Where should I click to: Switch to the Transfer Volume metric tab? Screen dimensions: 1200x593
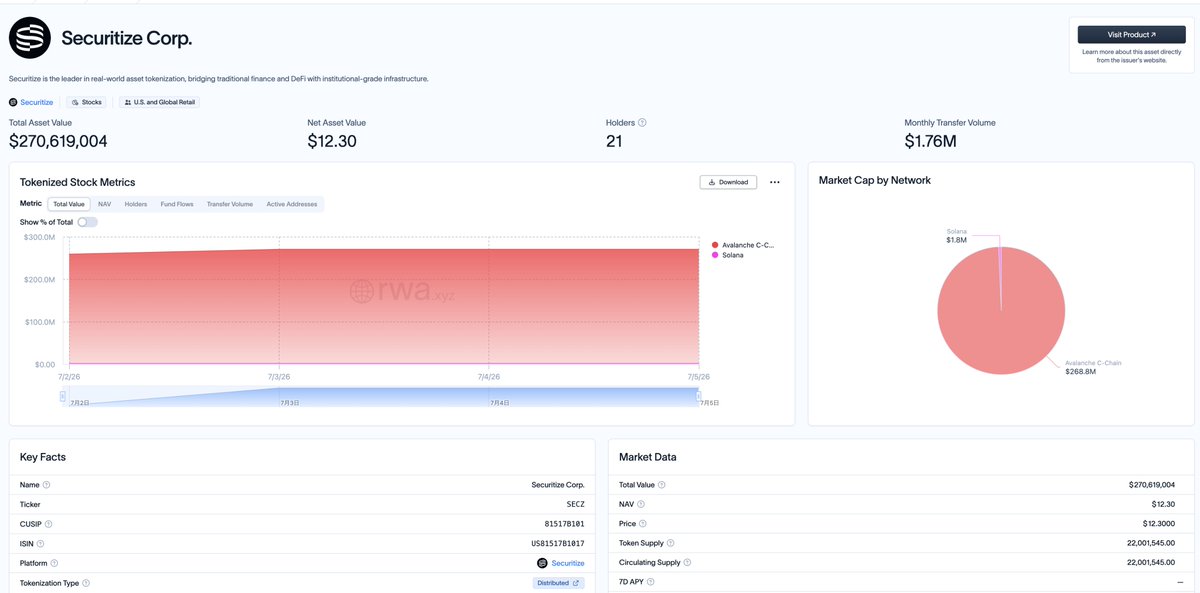click(x=230, y=204)
